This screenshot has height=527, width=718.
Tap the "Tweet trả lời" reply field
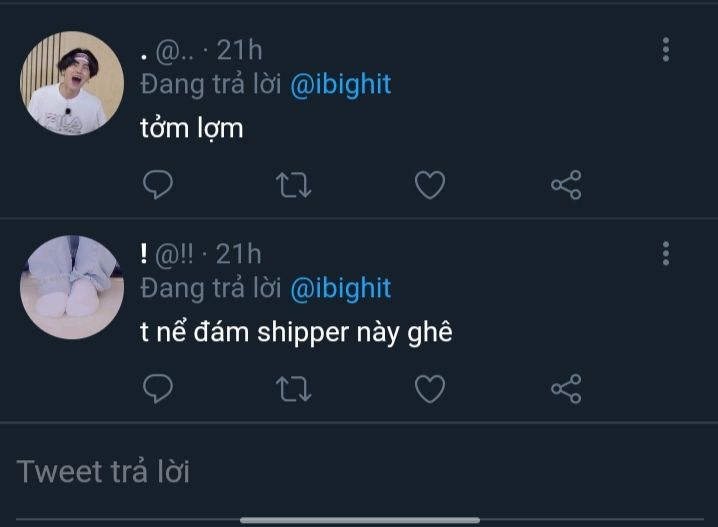point(359,472)
